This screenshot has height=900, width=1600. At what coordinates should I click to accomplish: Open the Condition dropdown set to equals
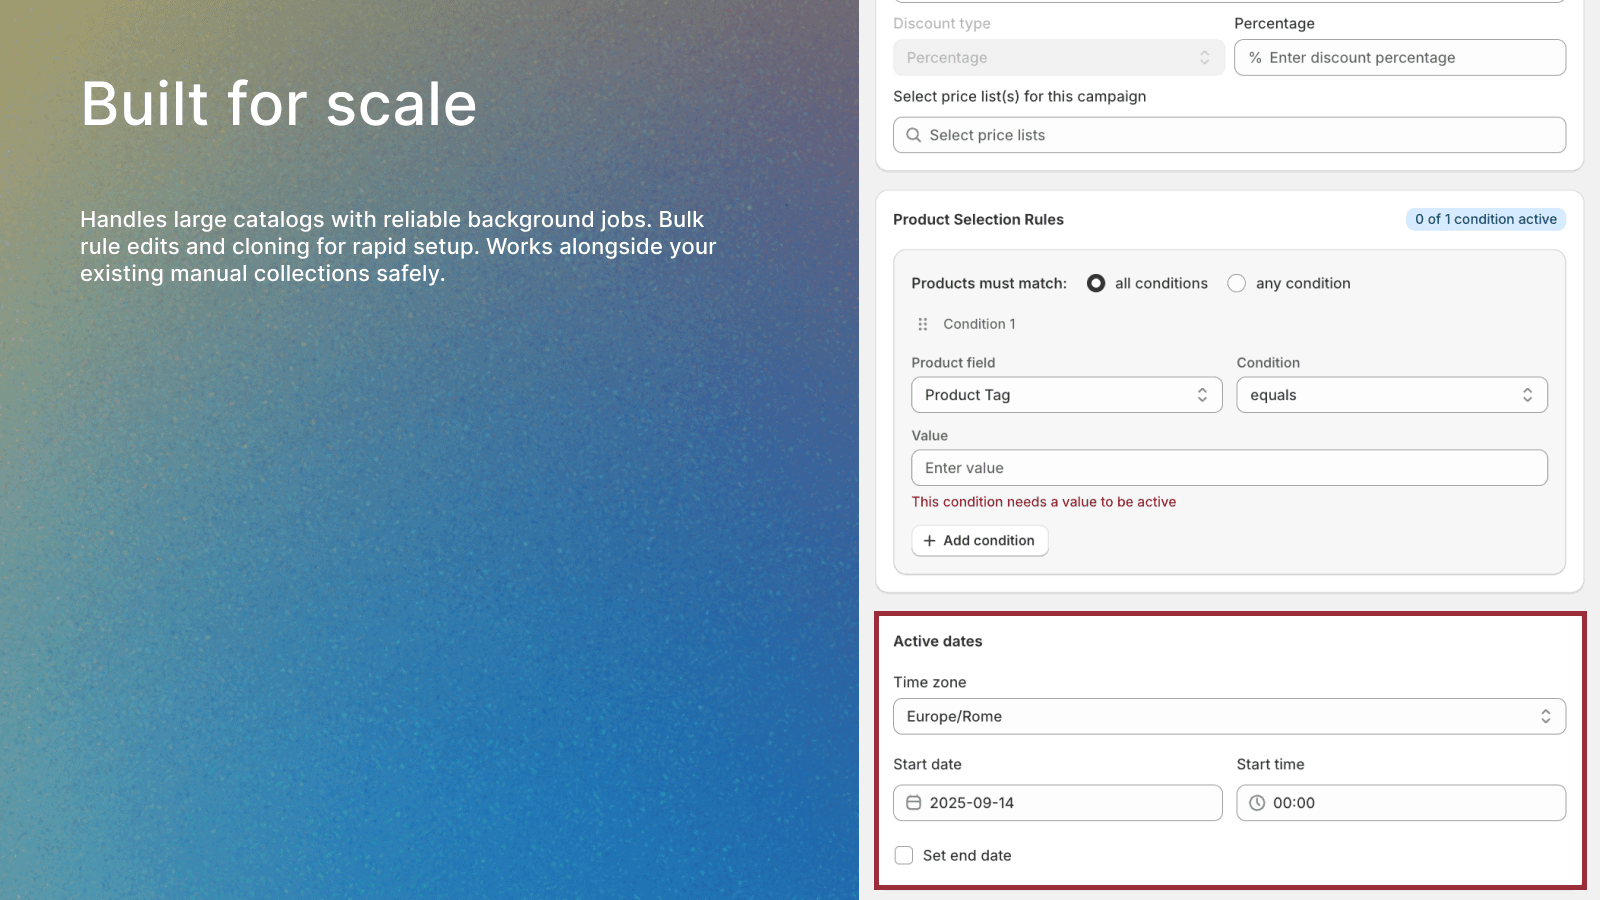(1391, 394)
